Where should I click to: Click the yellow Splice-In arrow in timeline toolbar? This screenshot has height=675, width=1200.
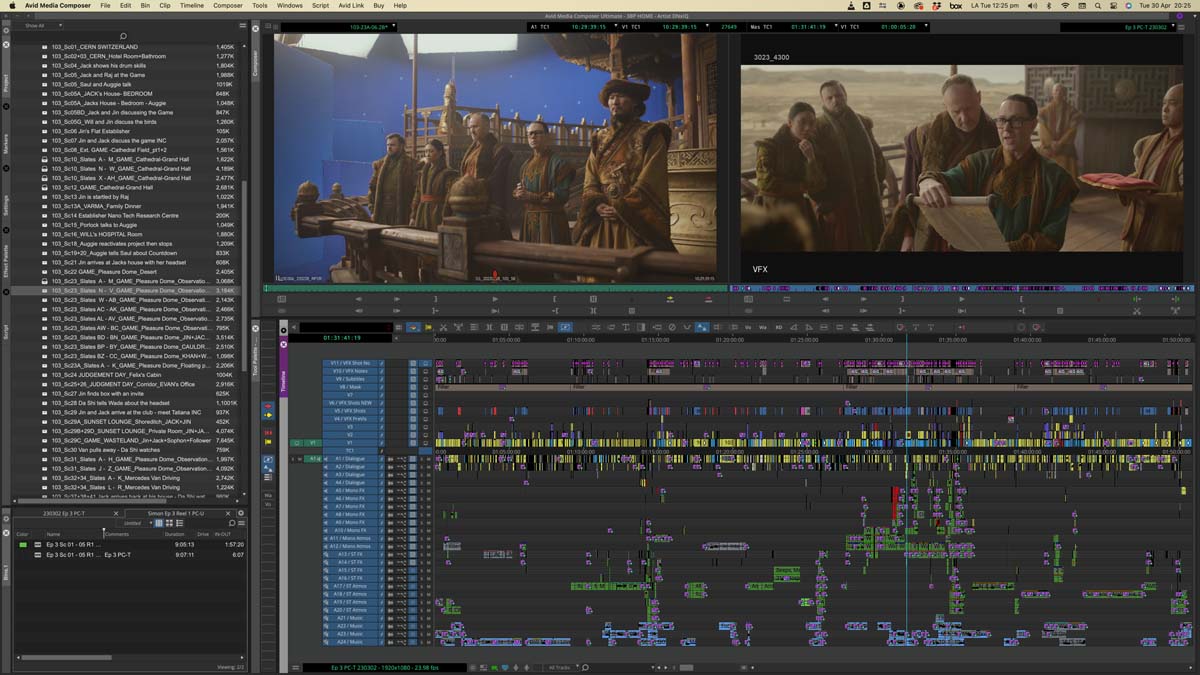point(428,327)
